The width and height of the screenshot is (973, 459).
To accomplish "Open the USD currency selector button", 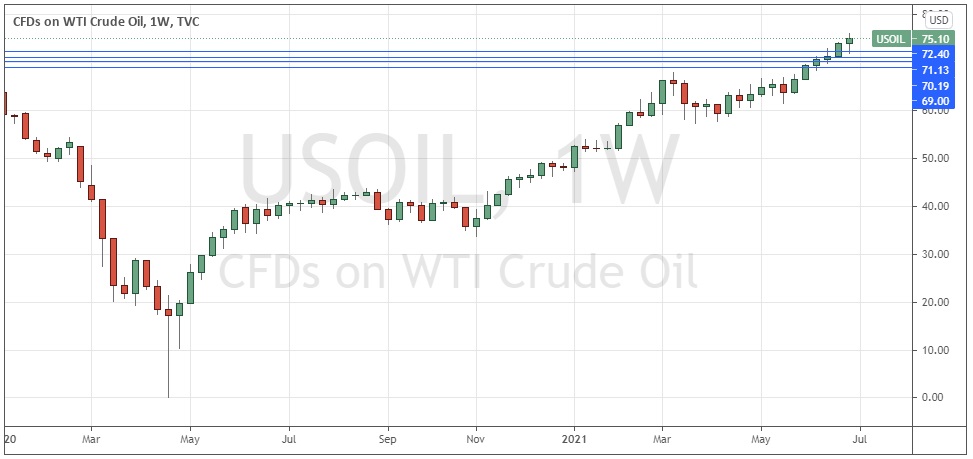I will 939,20.
